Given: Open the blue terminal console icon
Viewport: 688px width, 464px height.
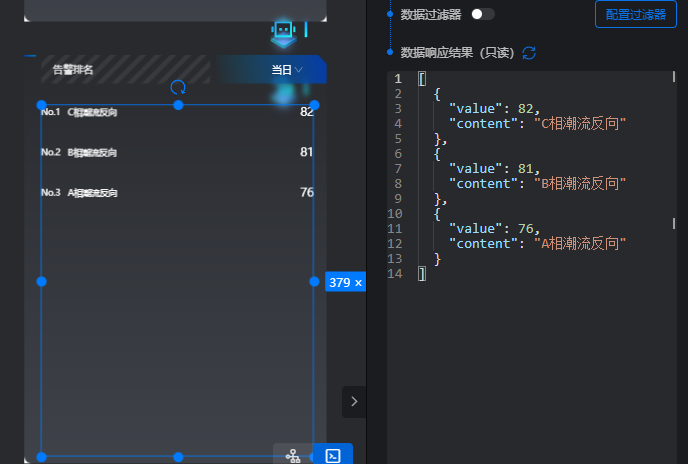Looking at the screenshot, I should pyautogui.click(x=333, y=455).
